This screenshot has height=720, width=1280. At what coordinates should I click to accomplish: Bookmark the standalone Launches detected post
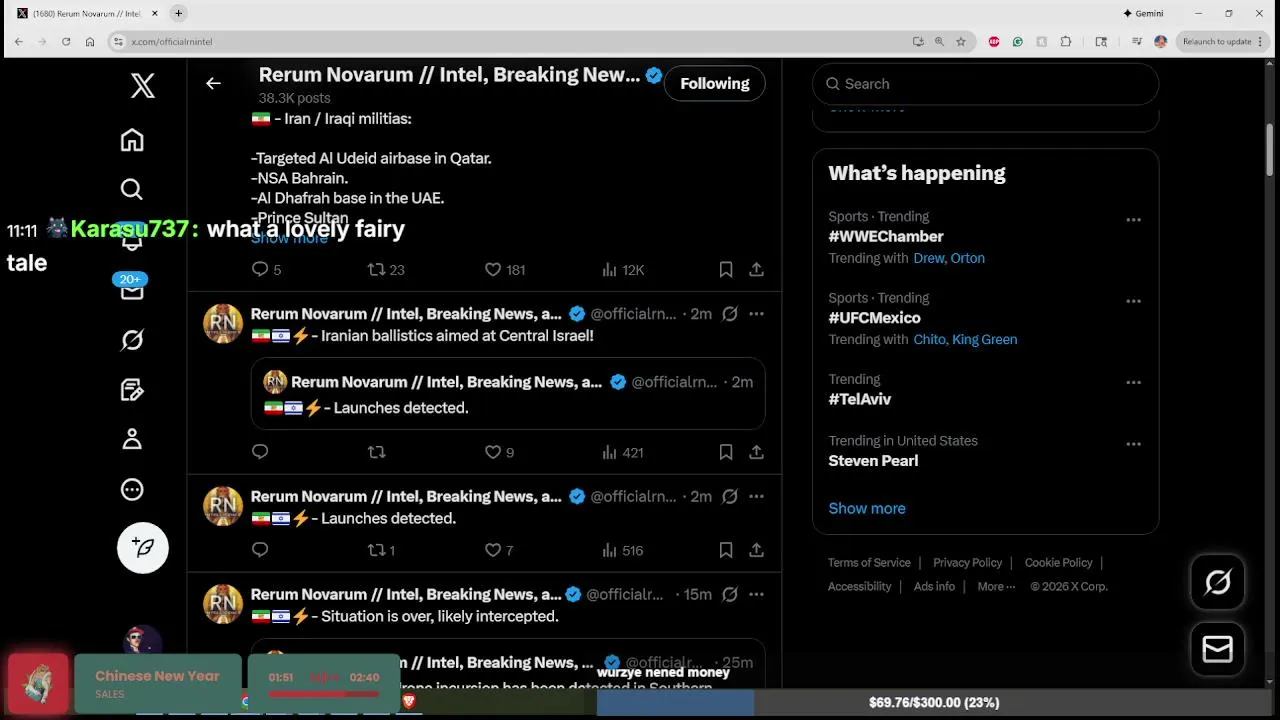726,550
